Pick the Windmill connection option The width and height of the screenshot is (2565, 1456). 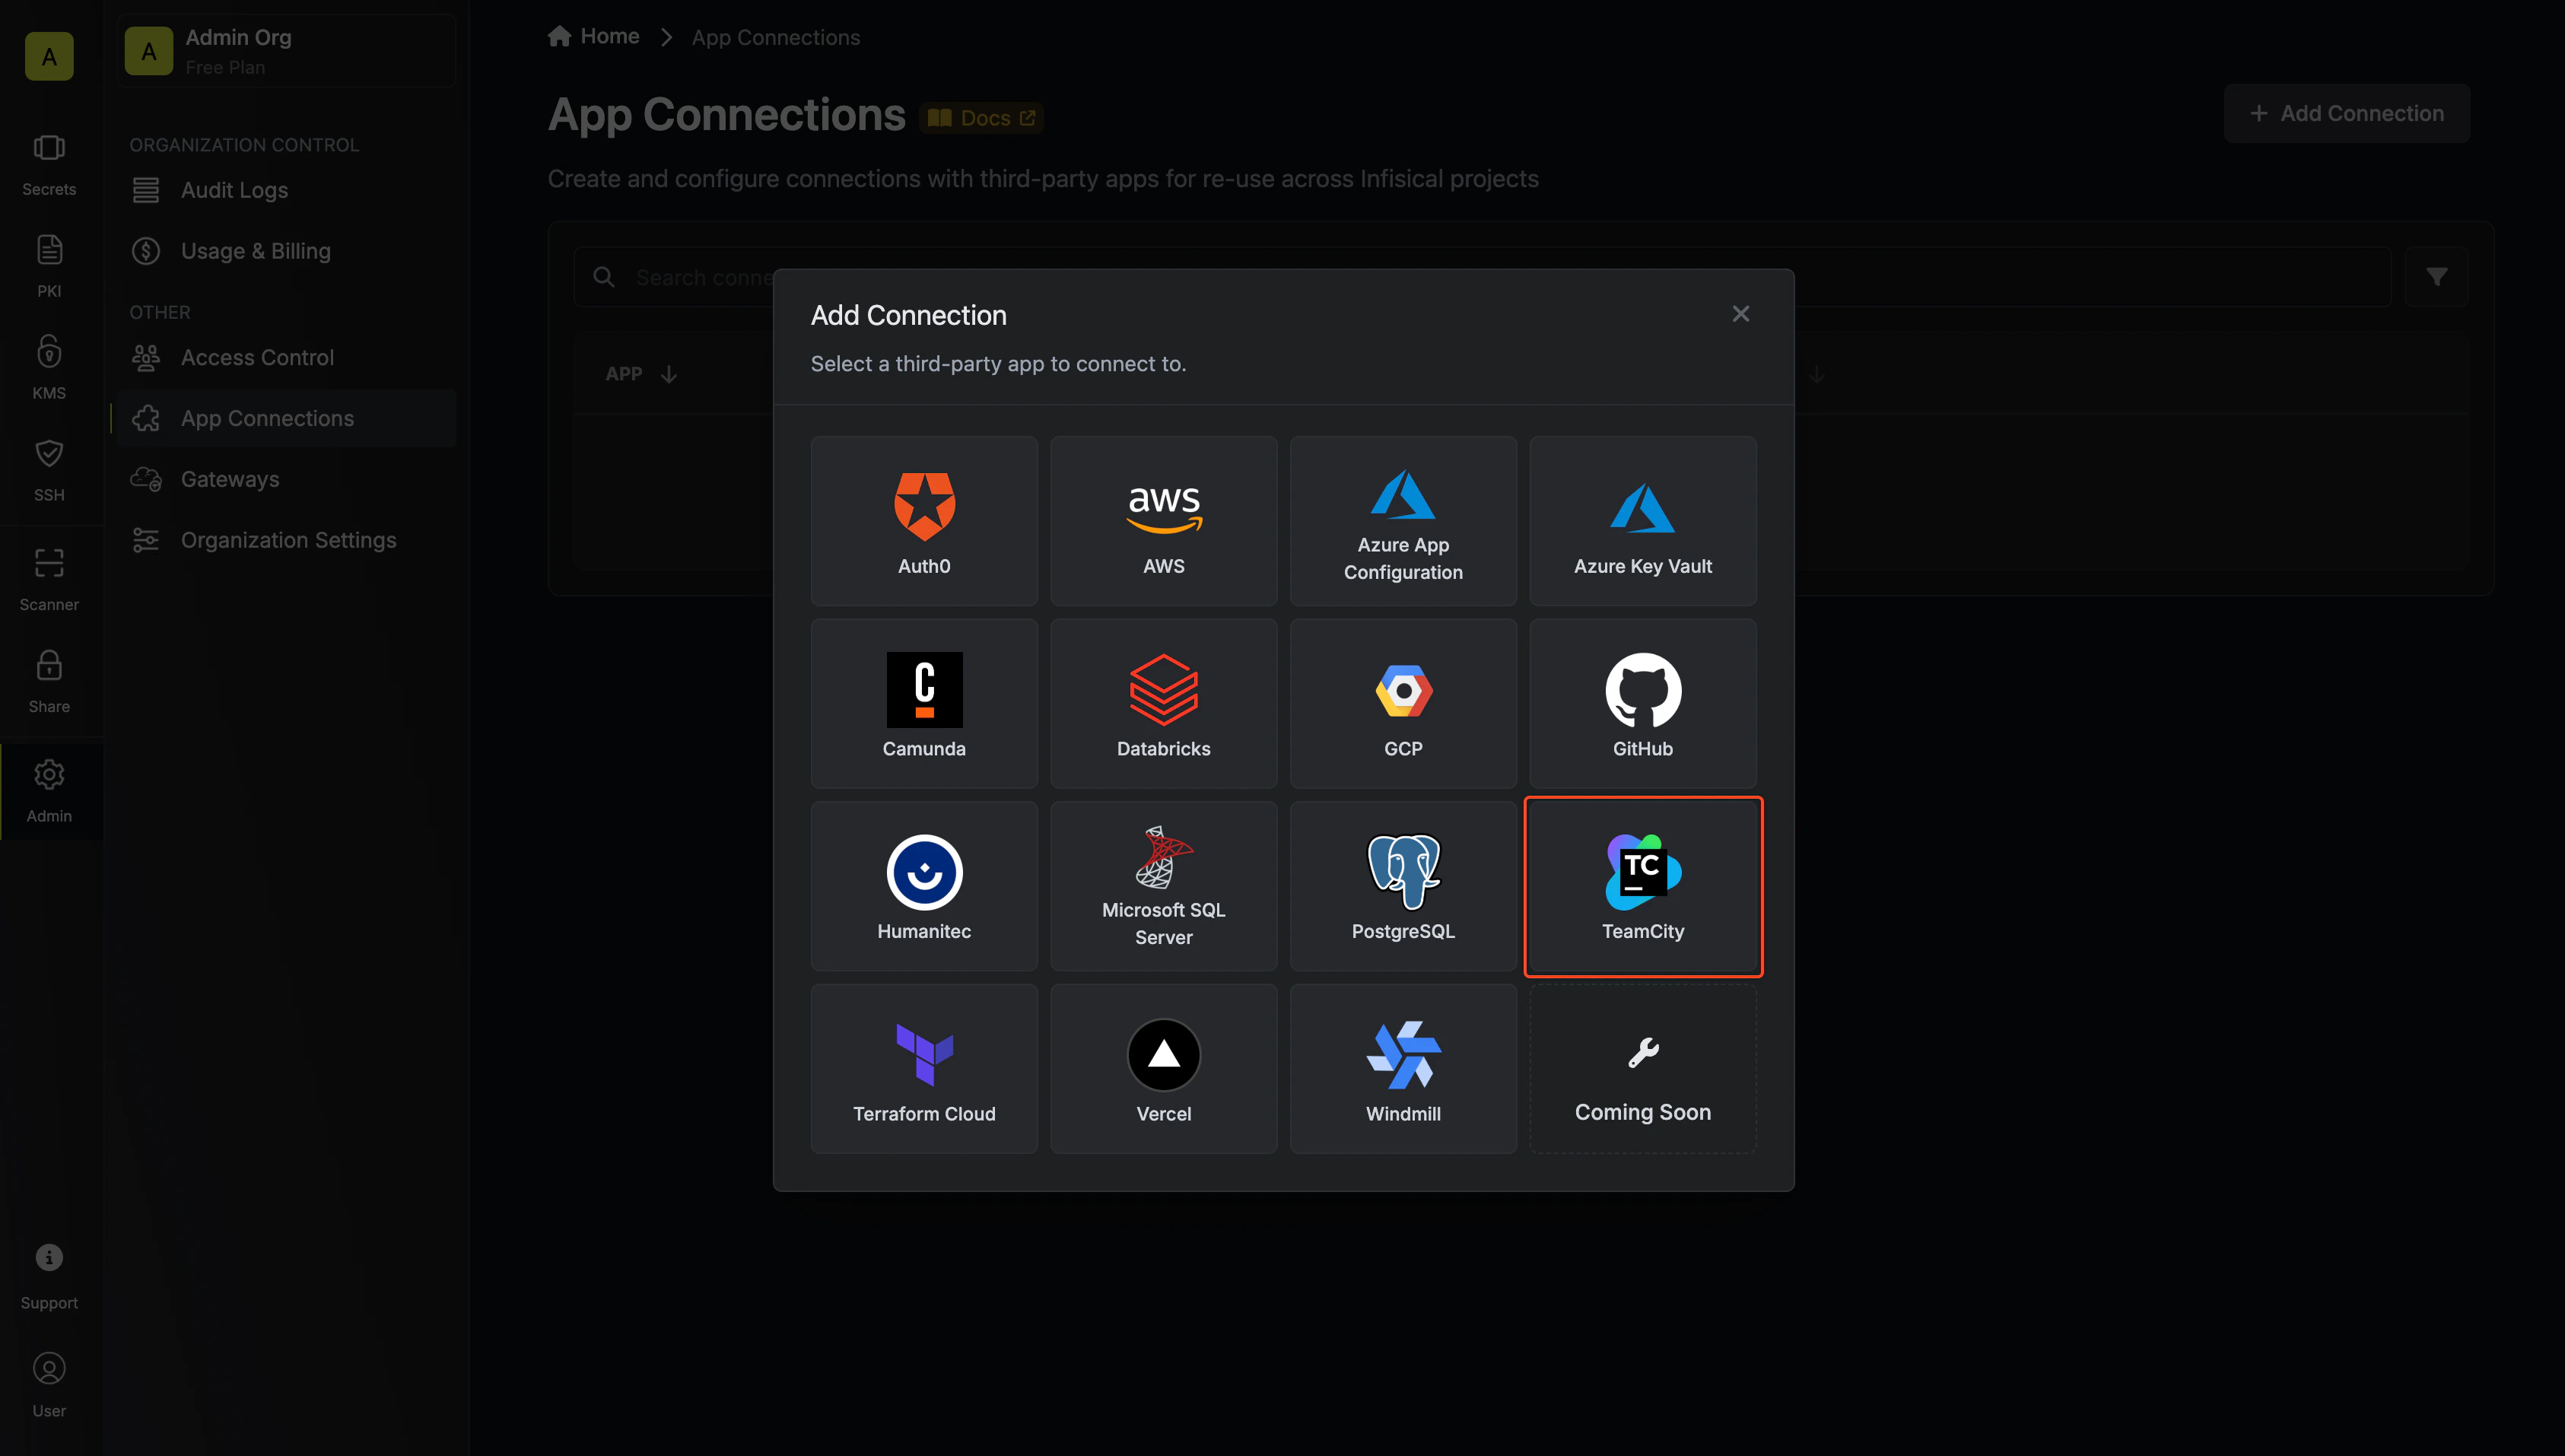click(1403, 1069)
